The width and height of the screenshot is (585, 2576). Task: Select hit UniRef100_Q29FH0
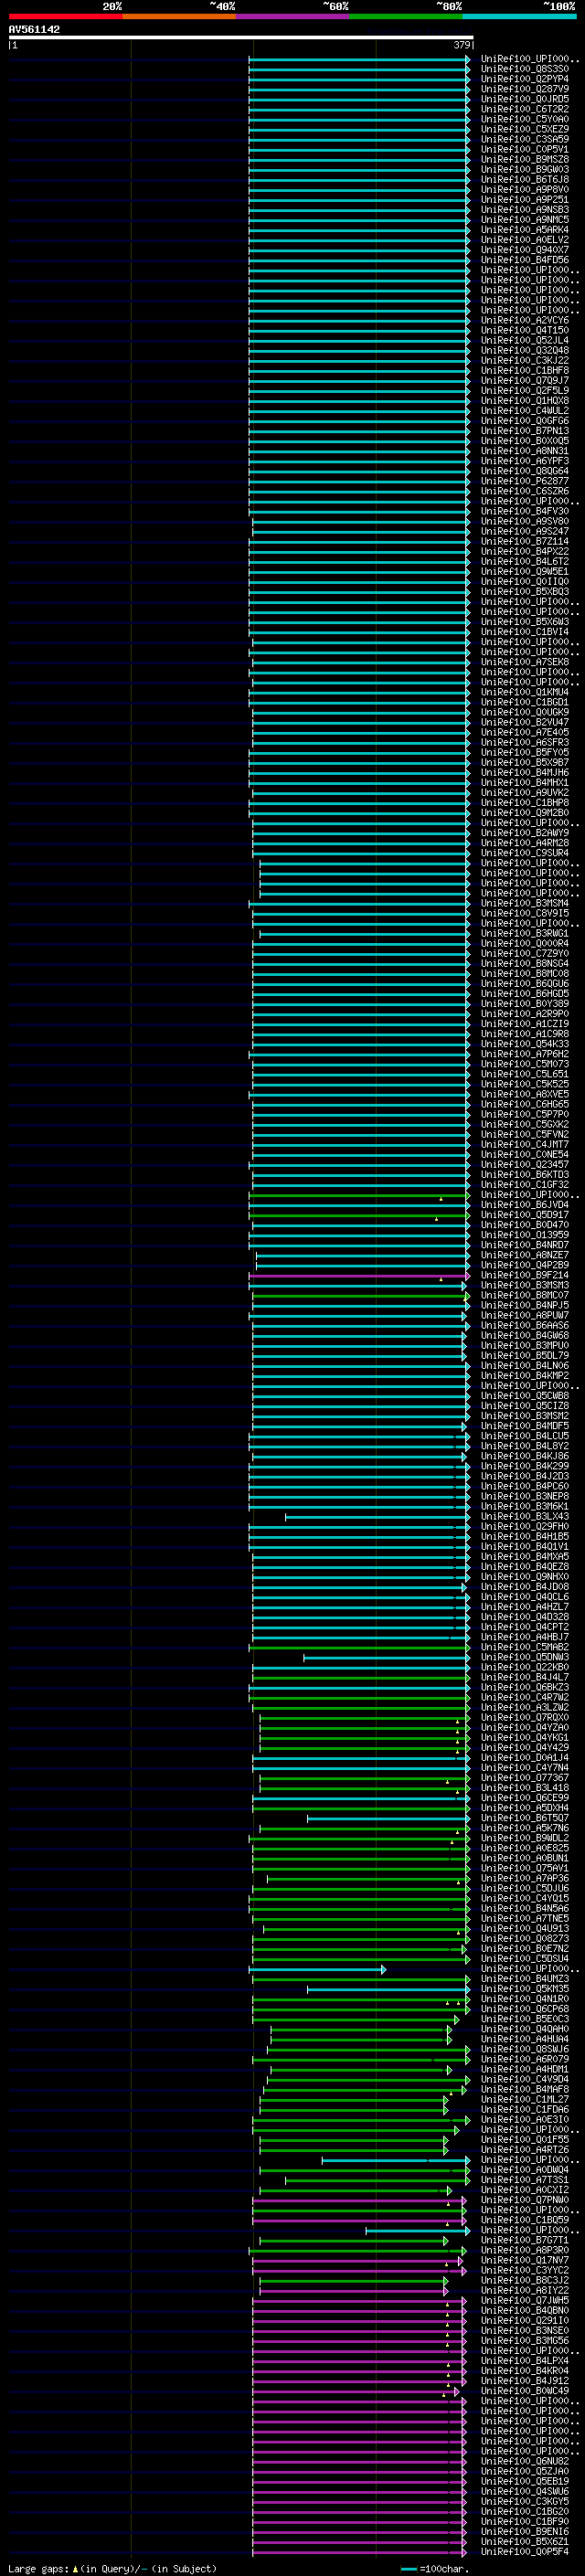tap(524, 1526)
